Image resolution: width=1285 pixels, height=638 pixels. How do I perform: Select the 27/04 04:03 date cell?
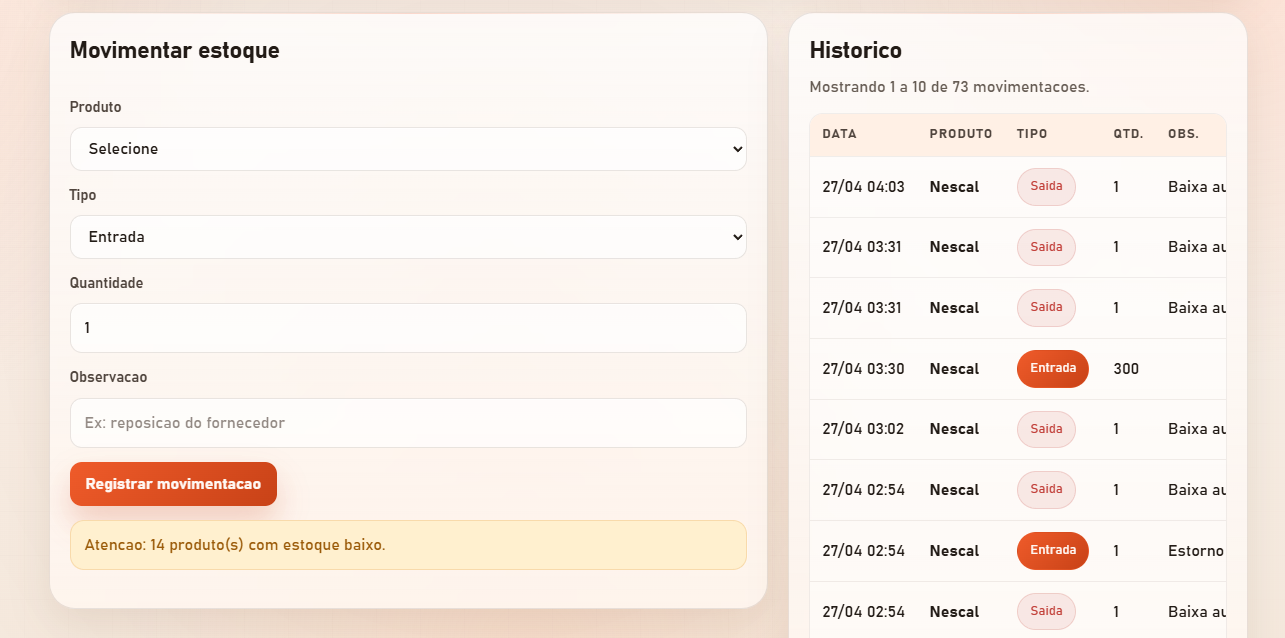[863, 187]
